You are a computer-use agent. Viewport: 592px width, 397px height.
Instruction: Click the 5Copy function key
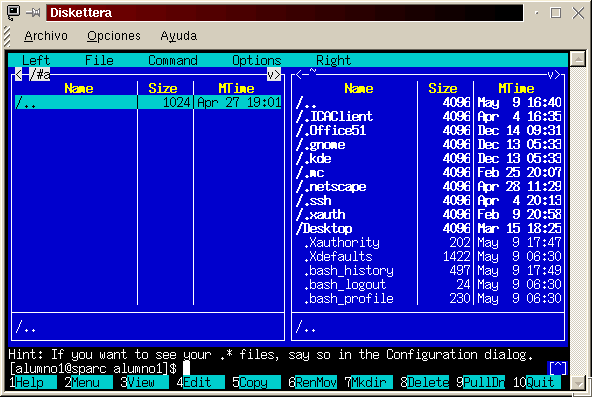click(256, 382)
